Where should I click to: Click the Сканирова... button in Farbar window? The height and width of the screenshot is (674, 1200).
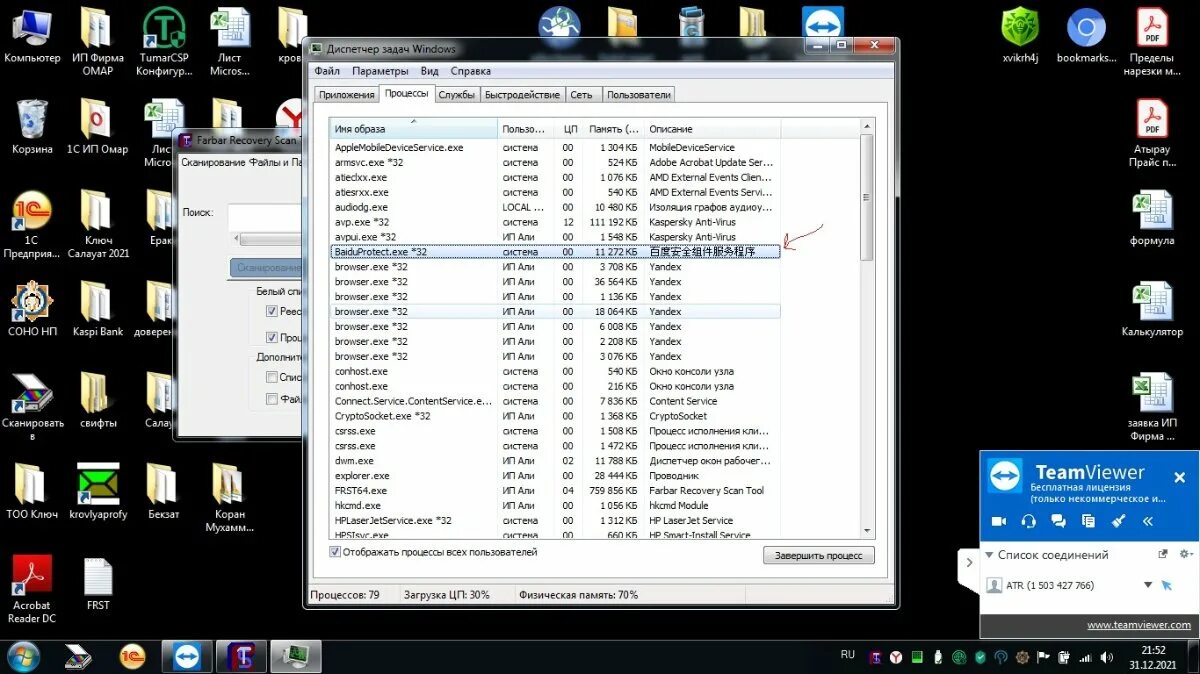267,268
